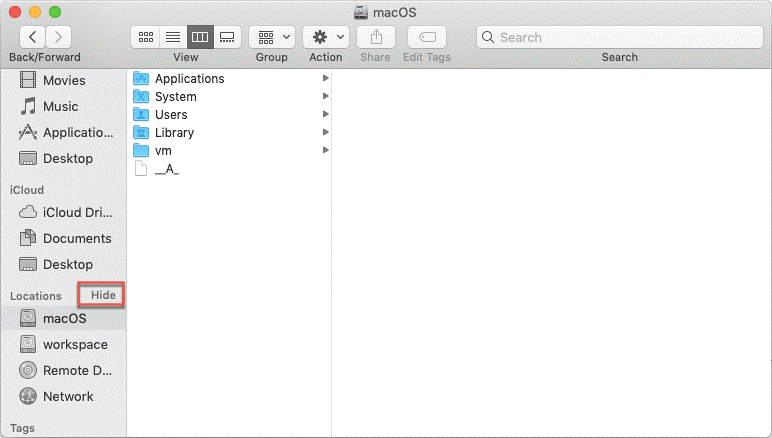Expand vm folder via its arrow
The height and width of the screenshot is (438, 772).
click(x=325, y=150)
